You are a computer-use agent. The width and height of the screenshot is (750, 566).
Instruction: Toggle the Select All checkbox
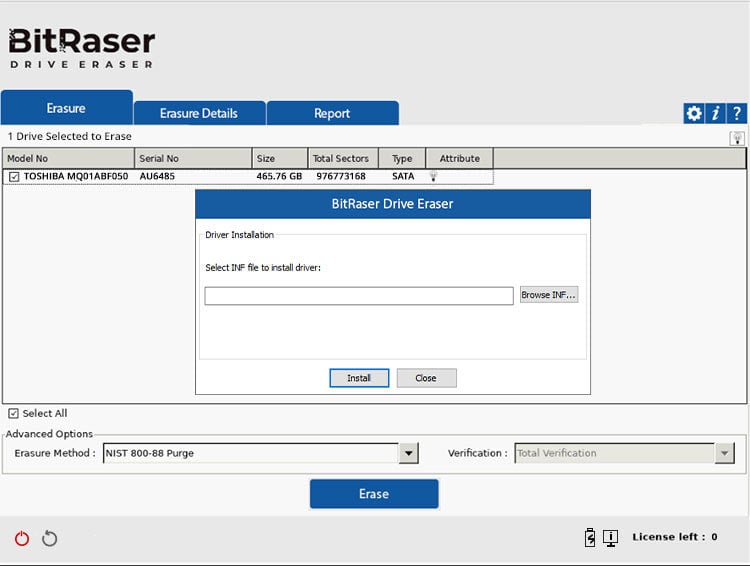coord(13,413)
